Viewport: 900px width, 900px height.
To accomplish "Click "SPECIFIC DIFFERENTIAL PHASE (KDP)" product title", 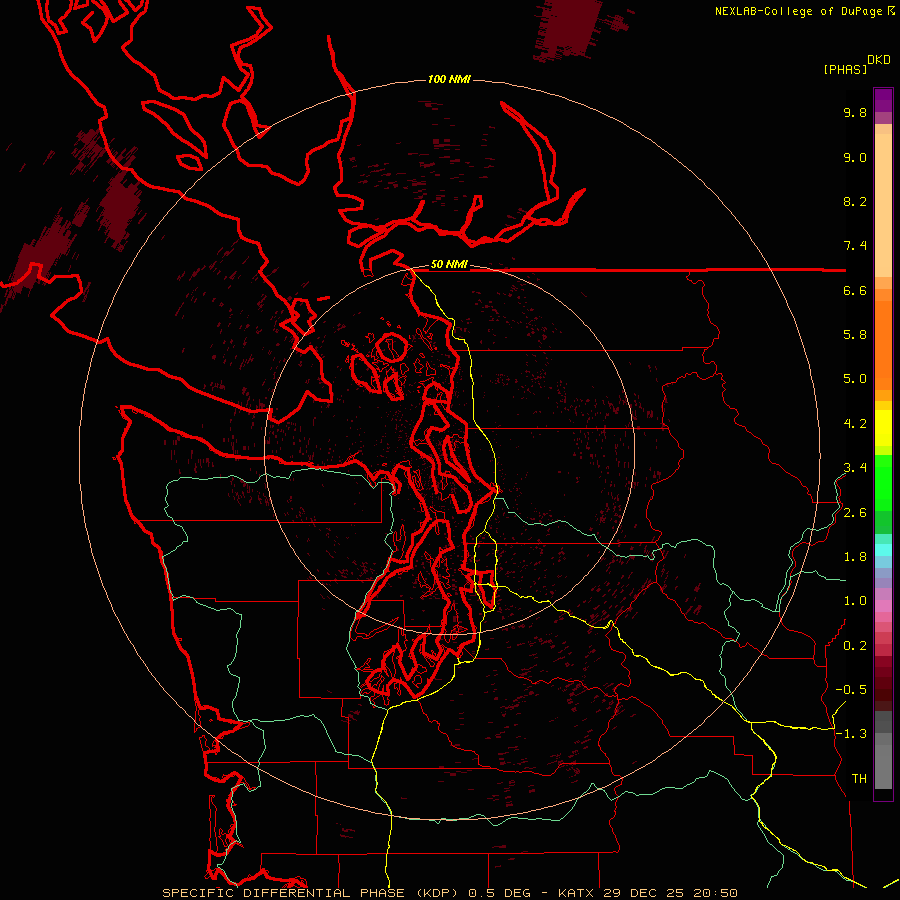I will click(312, 893).
